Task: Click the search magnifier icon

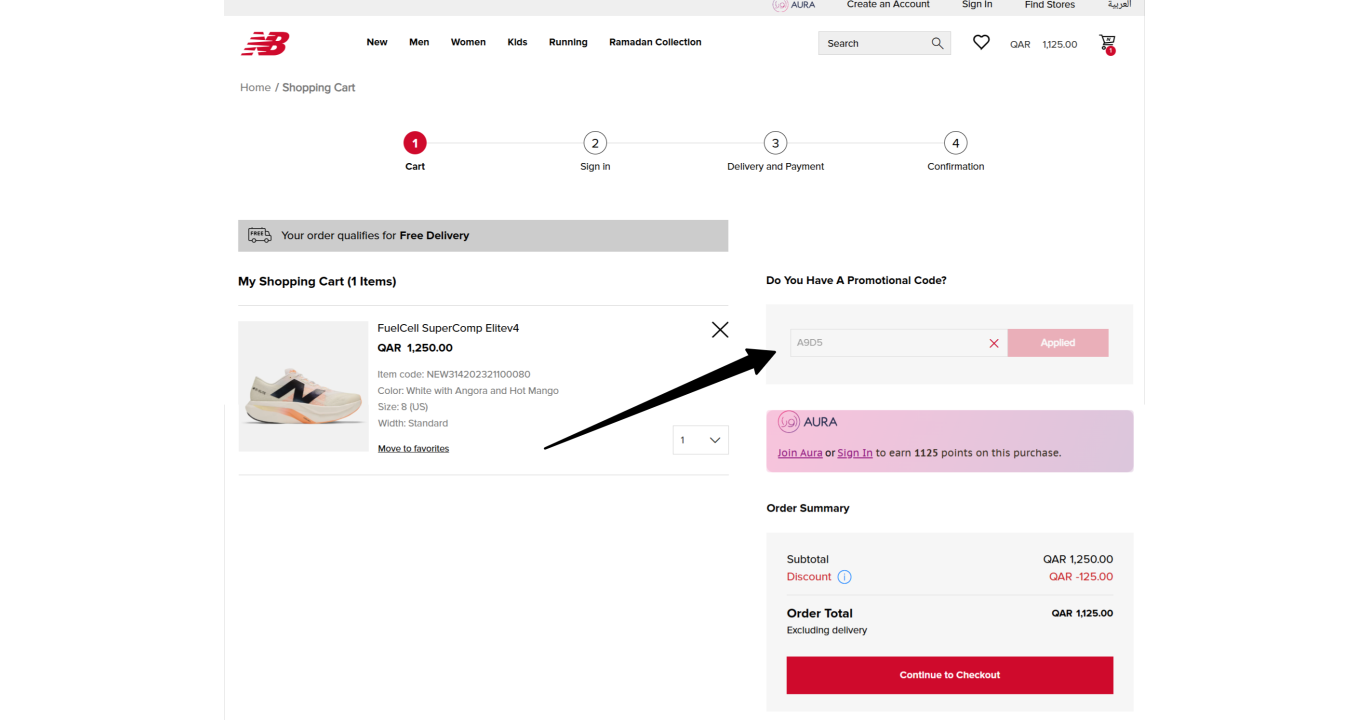Action: [937, 43]
